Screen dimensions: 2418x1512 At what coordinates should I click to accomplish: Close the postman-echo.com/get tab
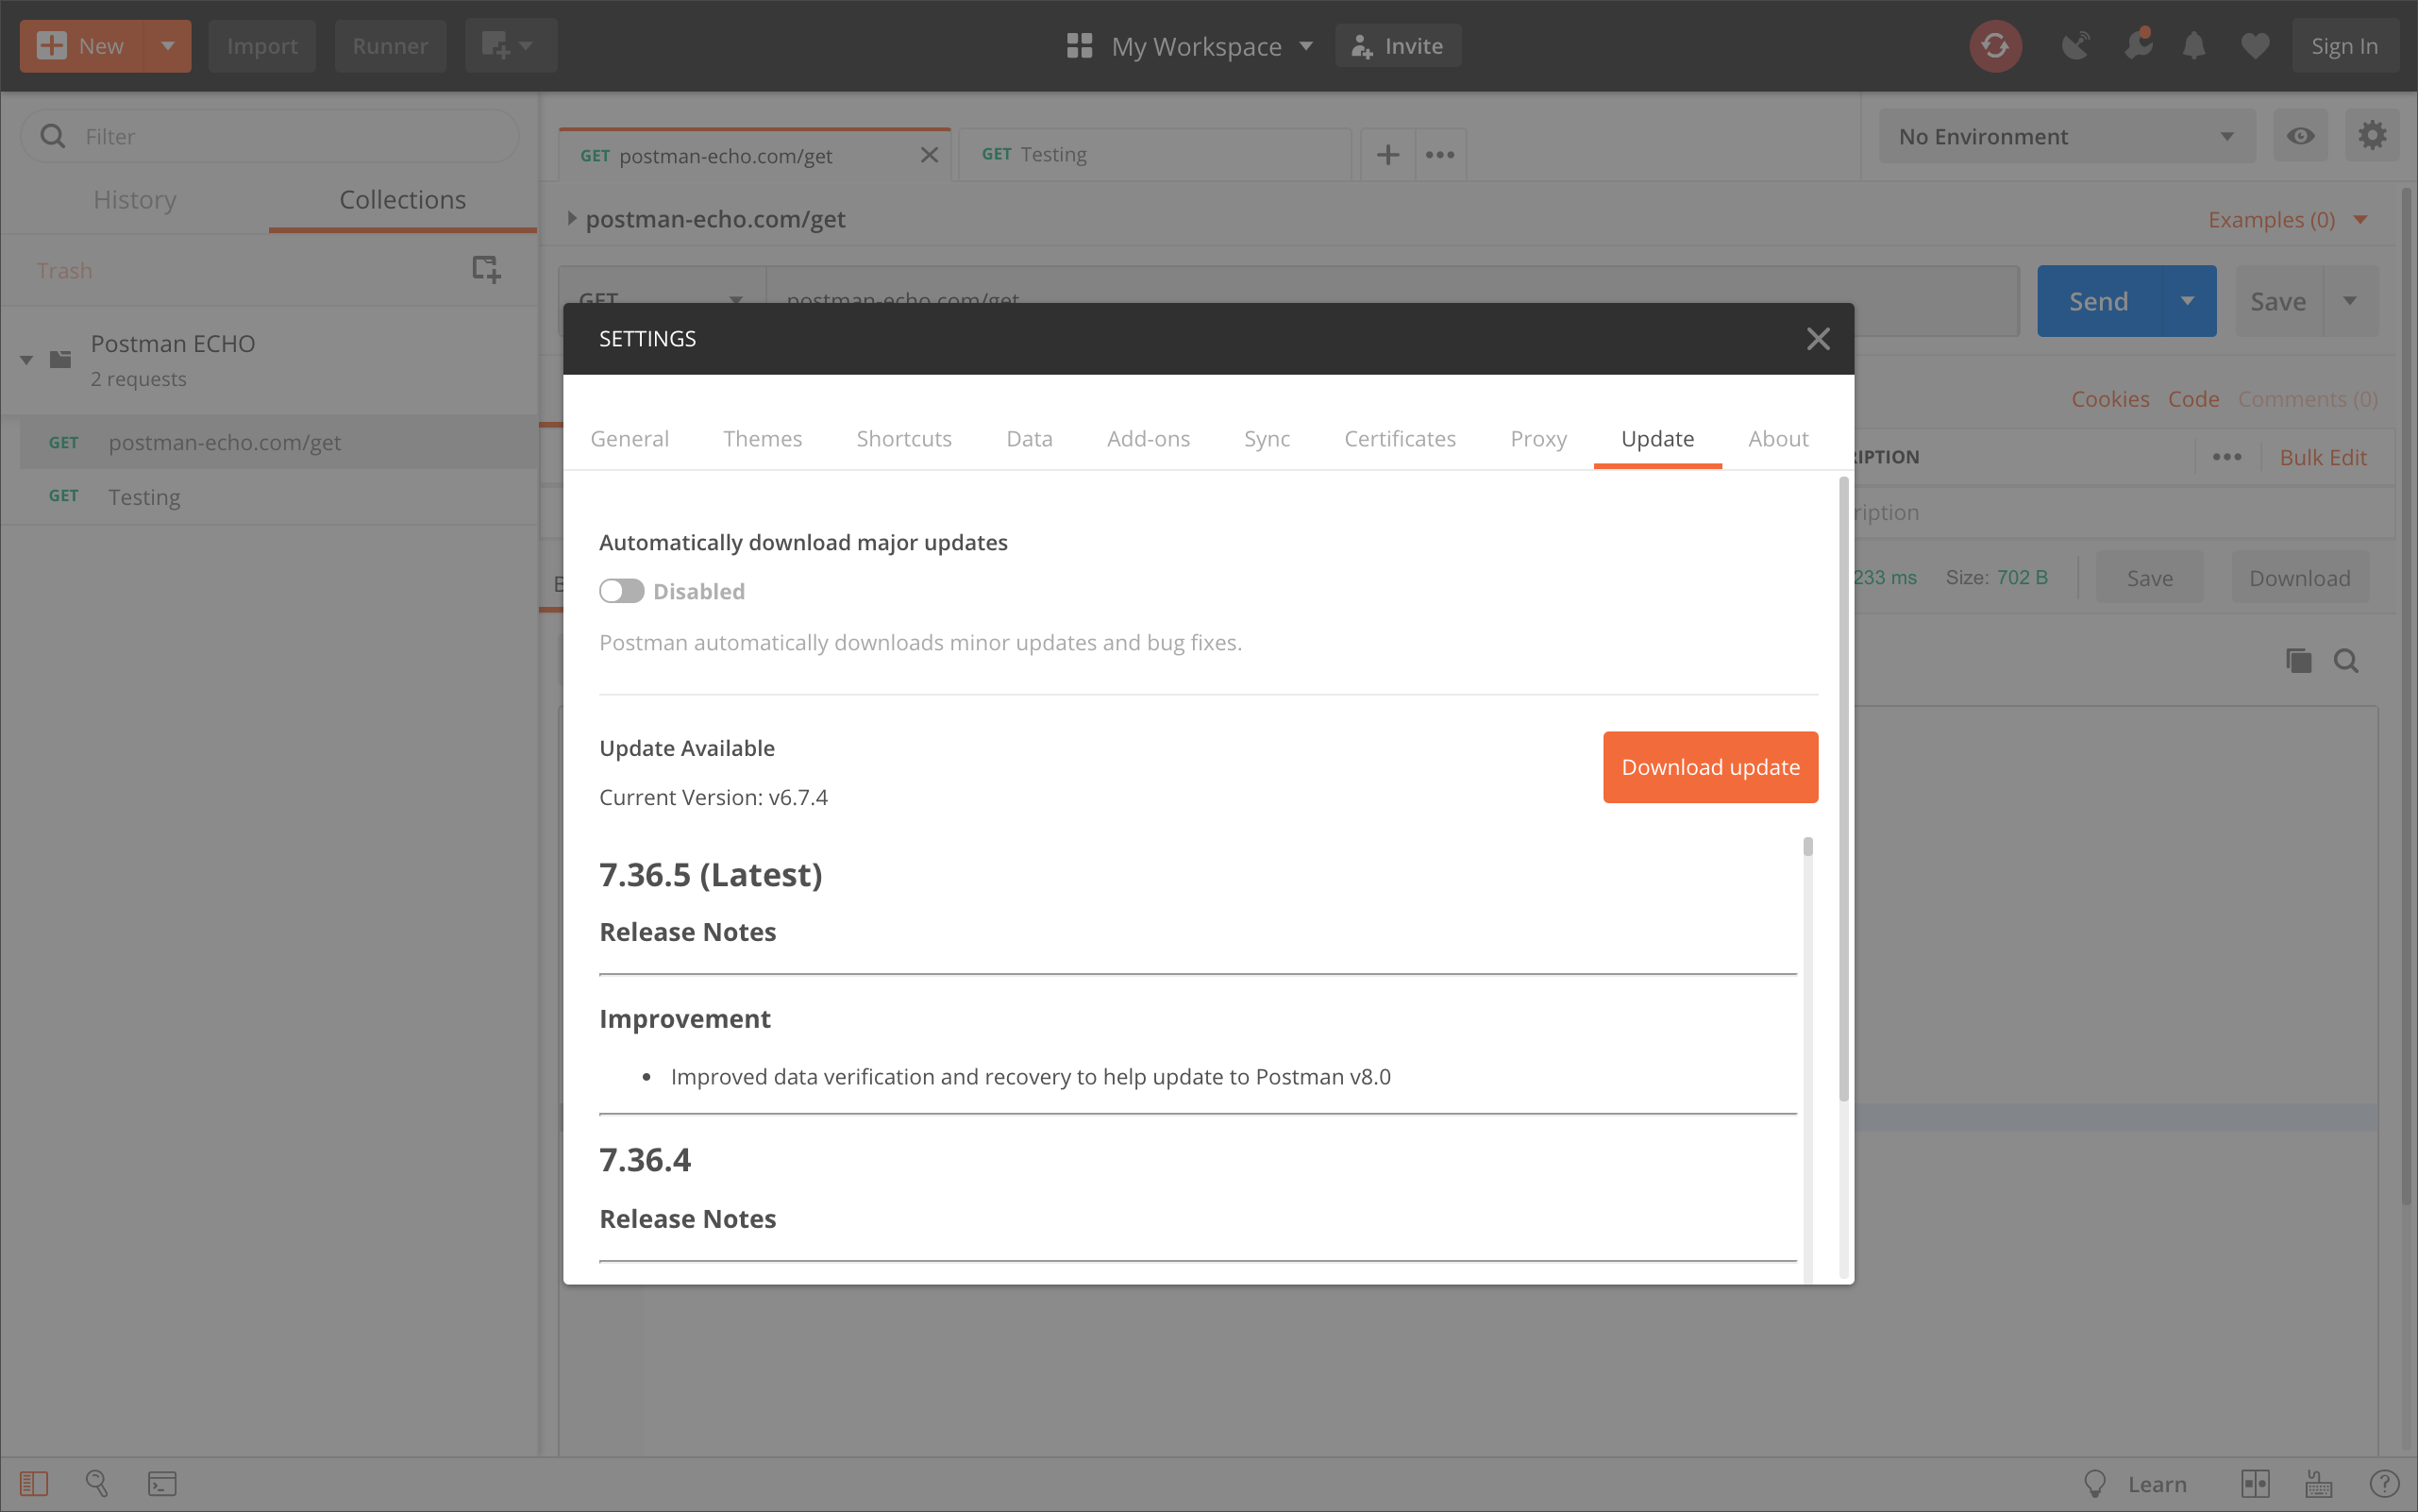(x=929, y=155)
